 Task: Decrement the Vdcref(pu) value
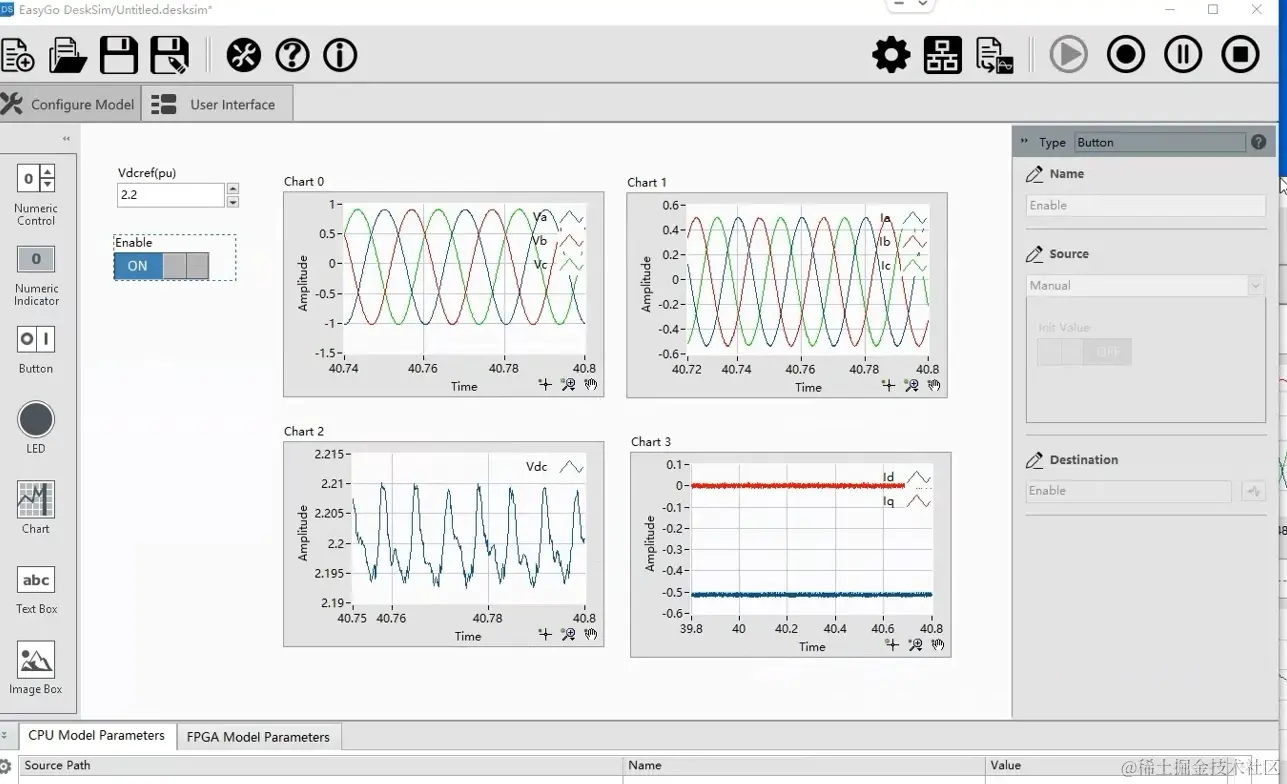tap(233, 201)
